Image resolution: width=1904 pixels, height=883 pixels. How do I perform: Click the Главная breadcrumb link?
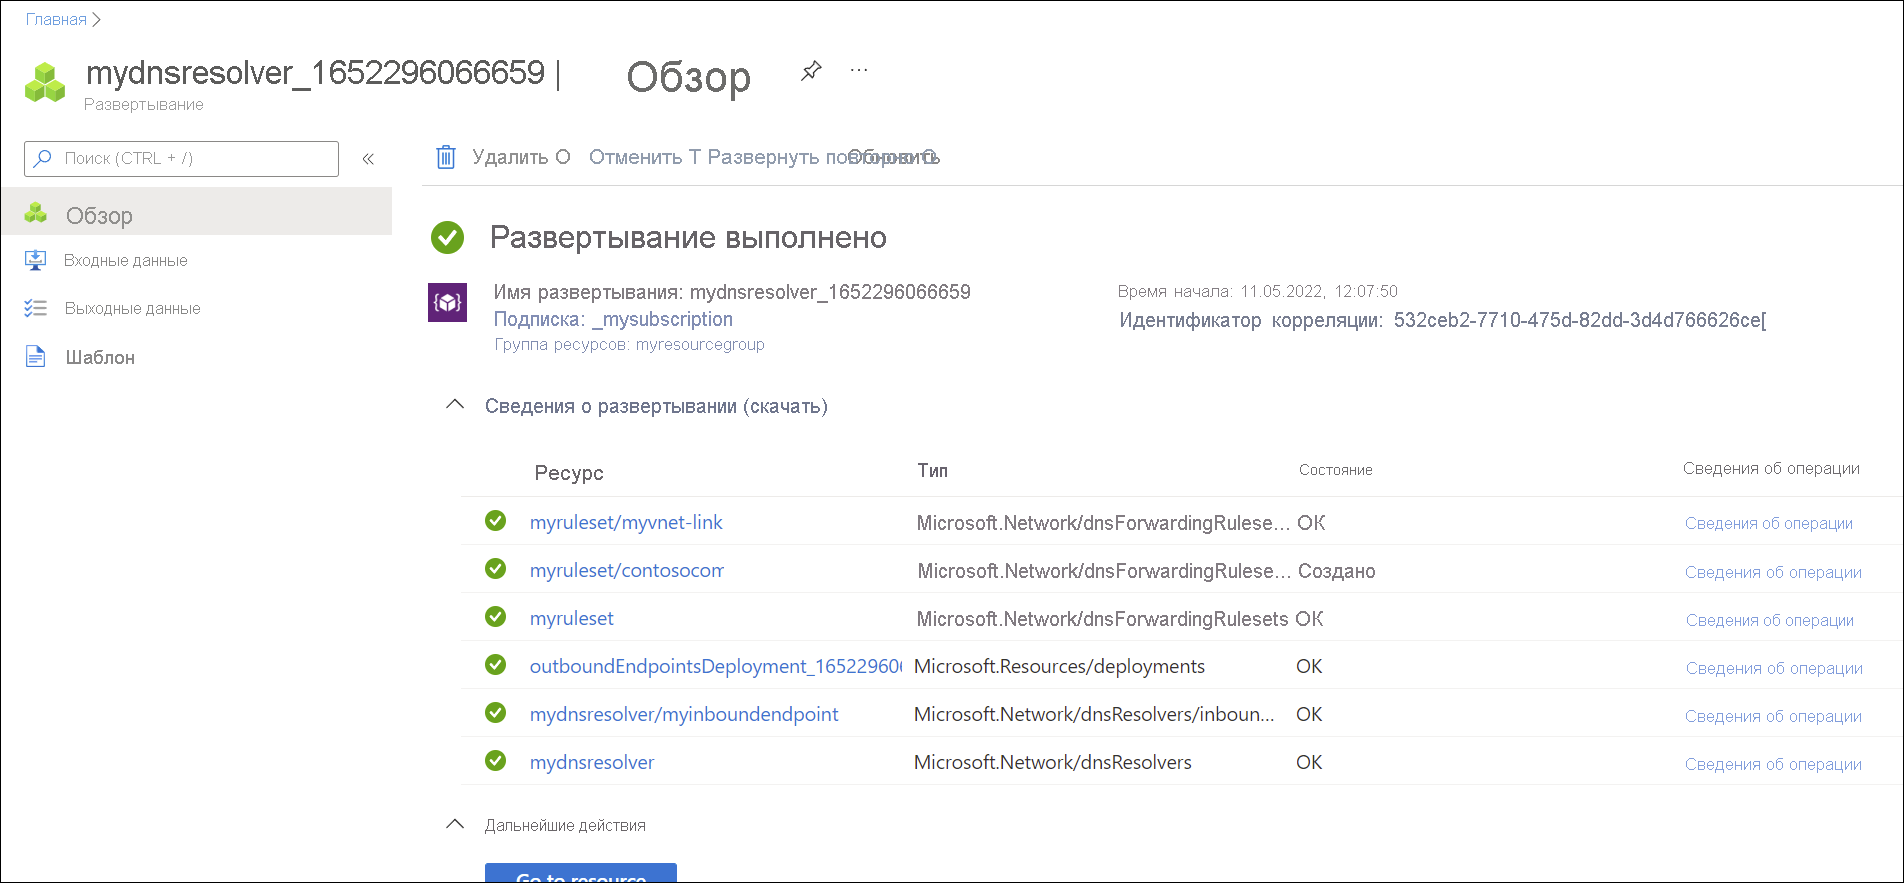pyautogui.click(x=56, y=20)
